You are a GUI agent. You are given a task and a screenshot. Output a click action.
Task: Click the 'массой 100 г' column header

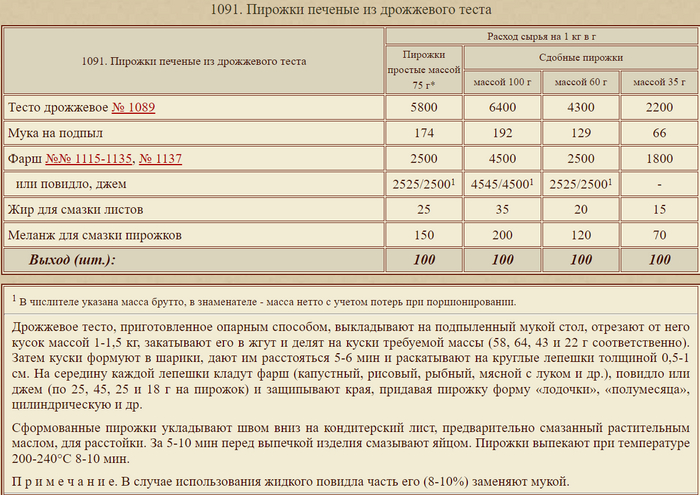502,82
